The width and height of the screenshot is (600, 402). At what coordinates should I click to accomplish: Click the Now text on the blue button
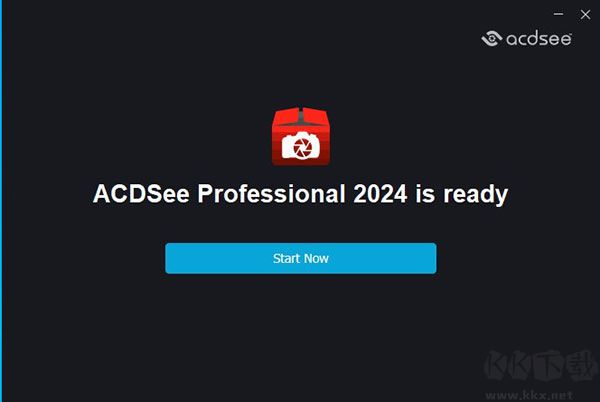pos(316,259)
